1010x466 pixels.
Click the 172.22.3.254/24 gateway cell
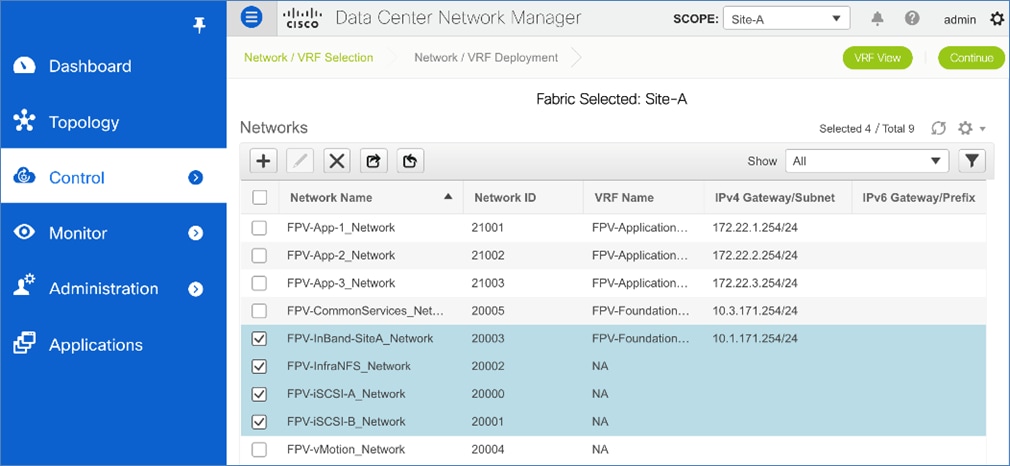click(x=755, y=283)
